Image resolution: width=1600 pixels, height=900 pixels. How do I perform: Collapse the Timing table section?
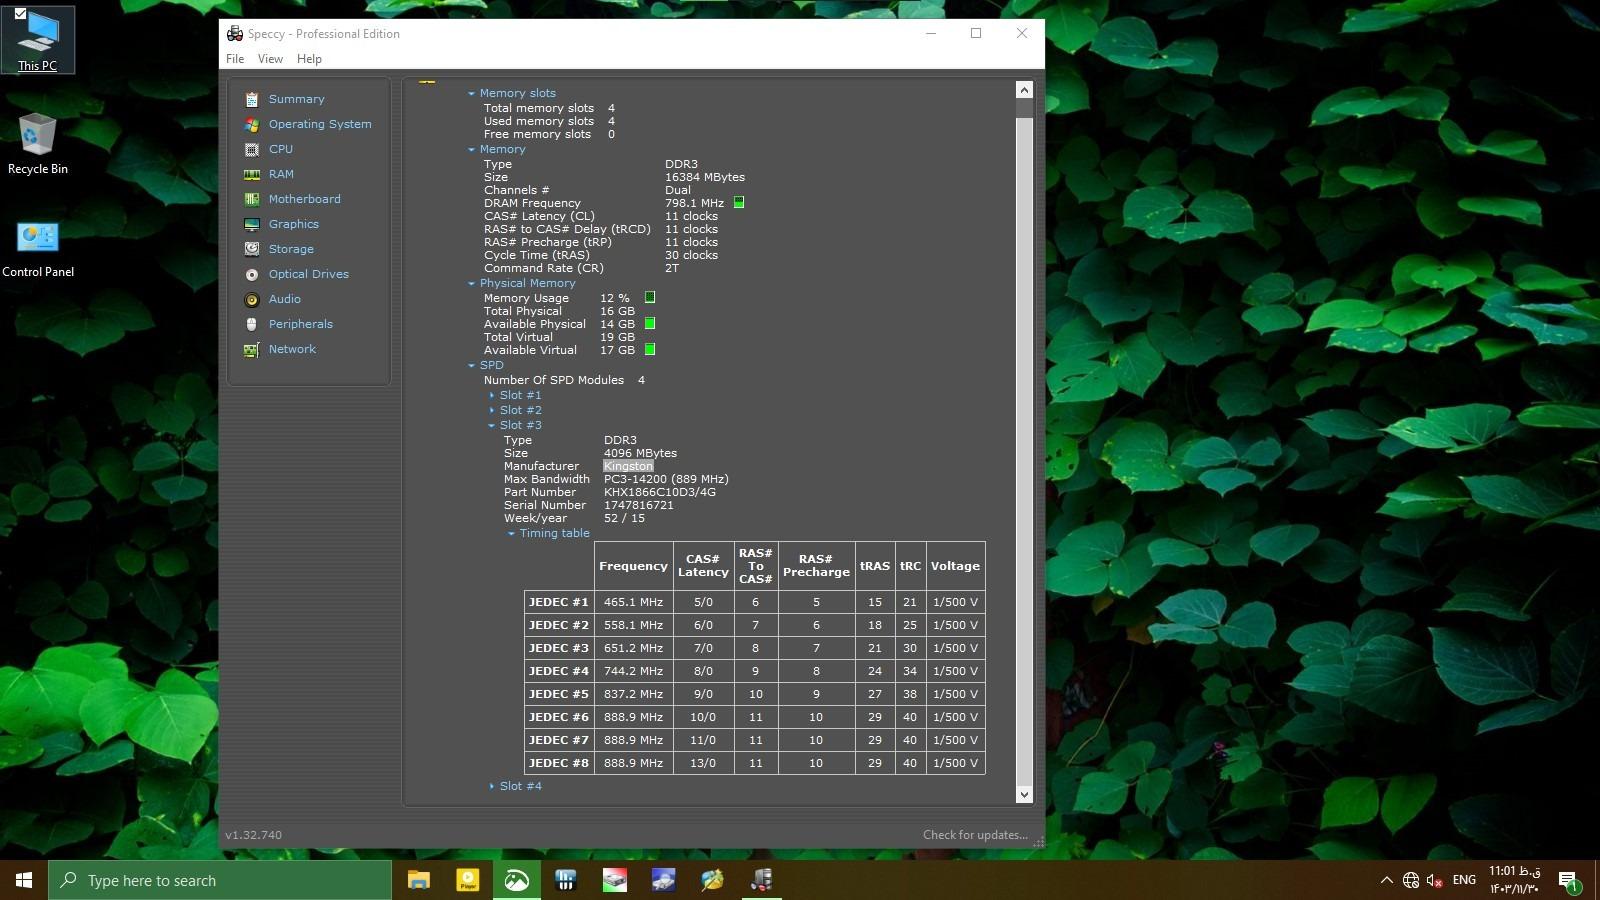(x=511, y=533)
